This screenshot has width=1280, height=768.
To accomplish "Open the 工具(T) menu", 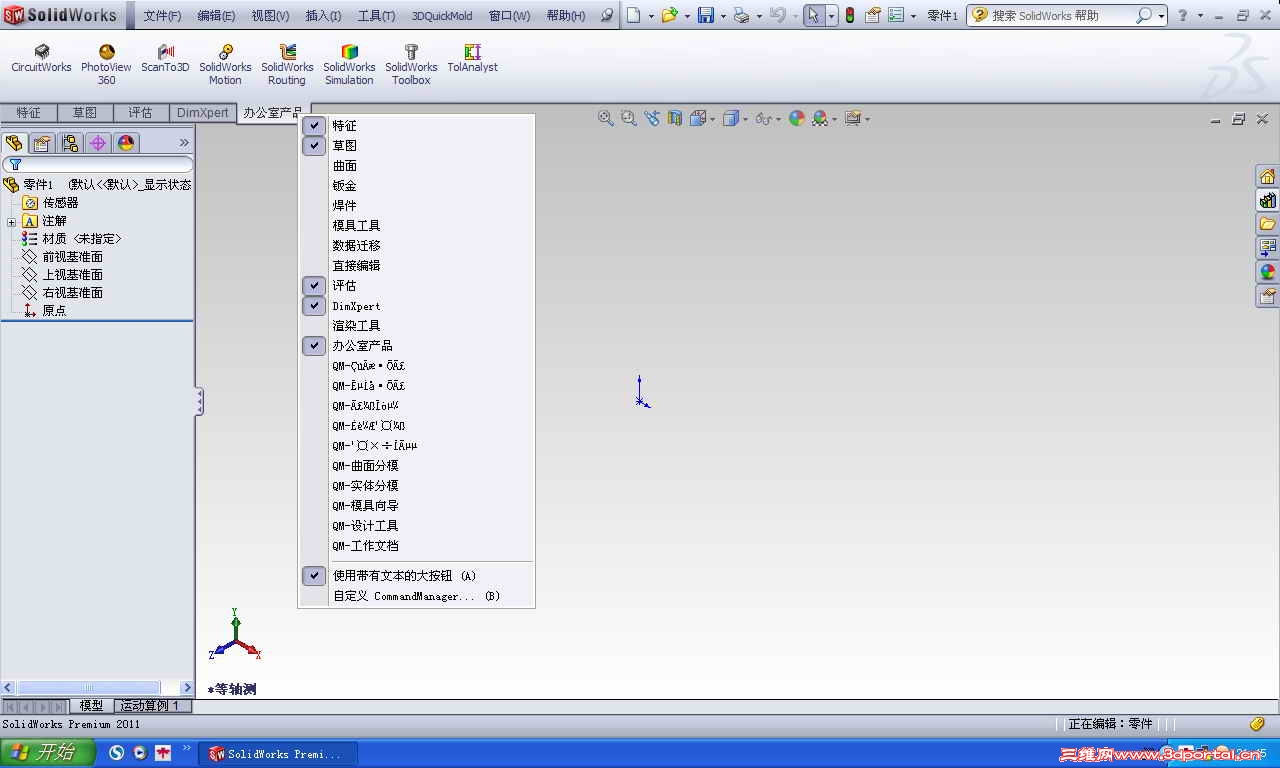I will [x=376, y=16].
